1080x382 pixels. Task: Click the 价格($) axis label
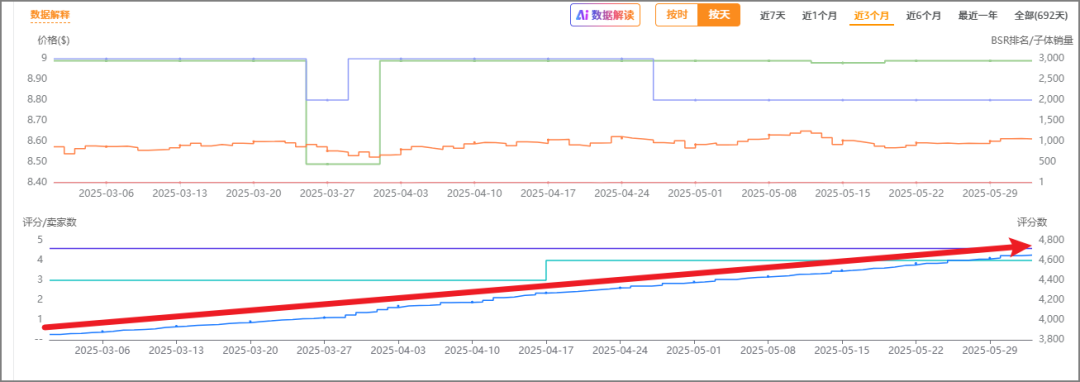54,40
